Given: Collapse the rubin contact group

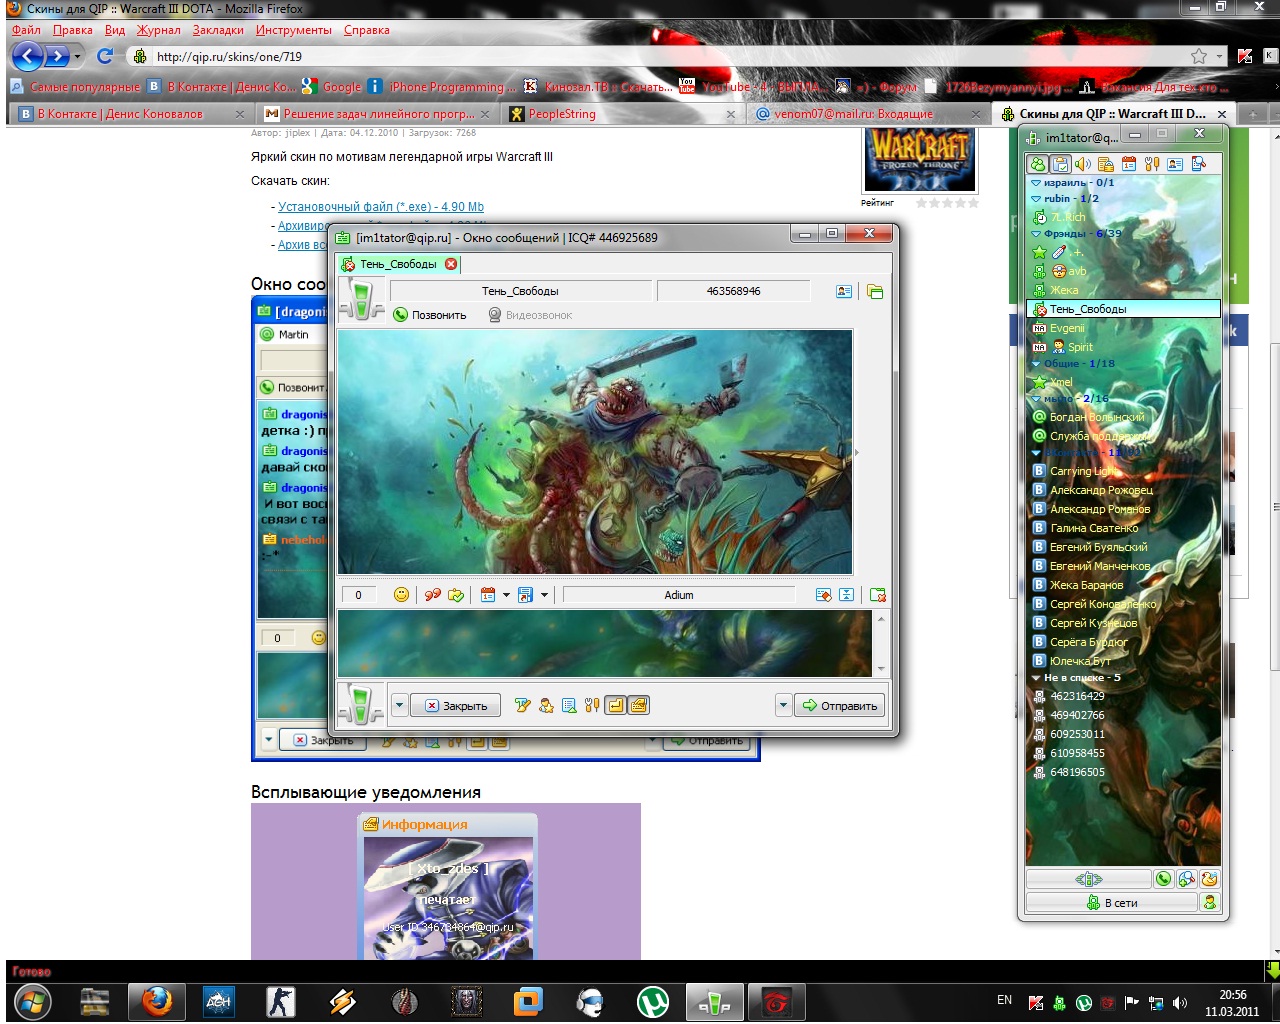Looking at the screenshot, I should pos(1036,199).
